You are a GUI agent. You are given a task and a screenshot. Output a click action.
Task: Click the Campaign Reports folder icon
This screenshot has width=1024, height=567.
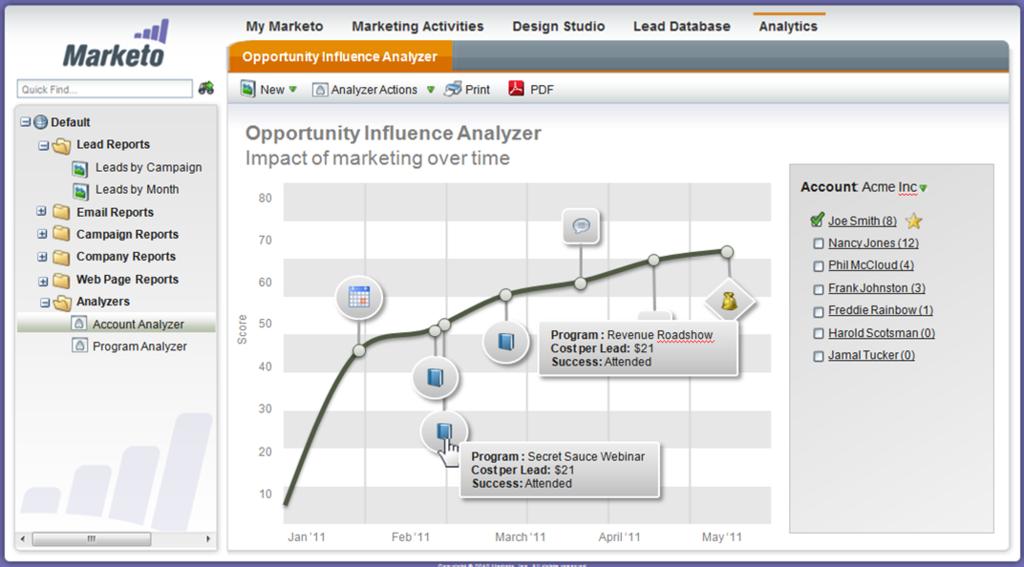61,234
